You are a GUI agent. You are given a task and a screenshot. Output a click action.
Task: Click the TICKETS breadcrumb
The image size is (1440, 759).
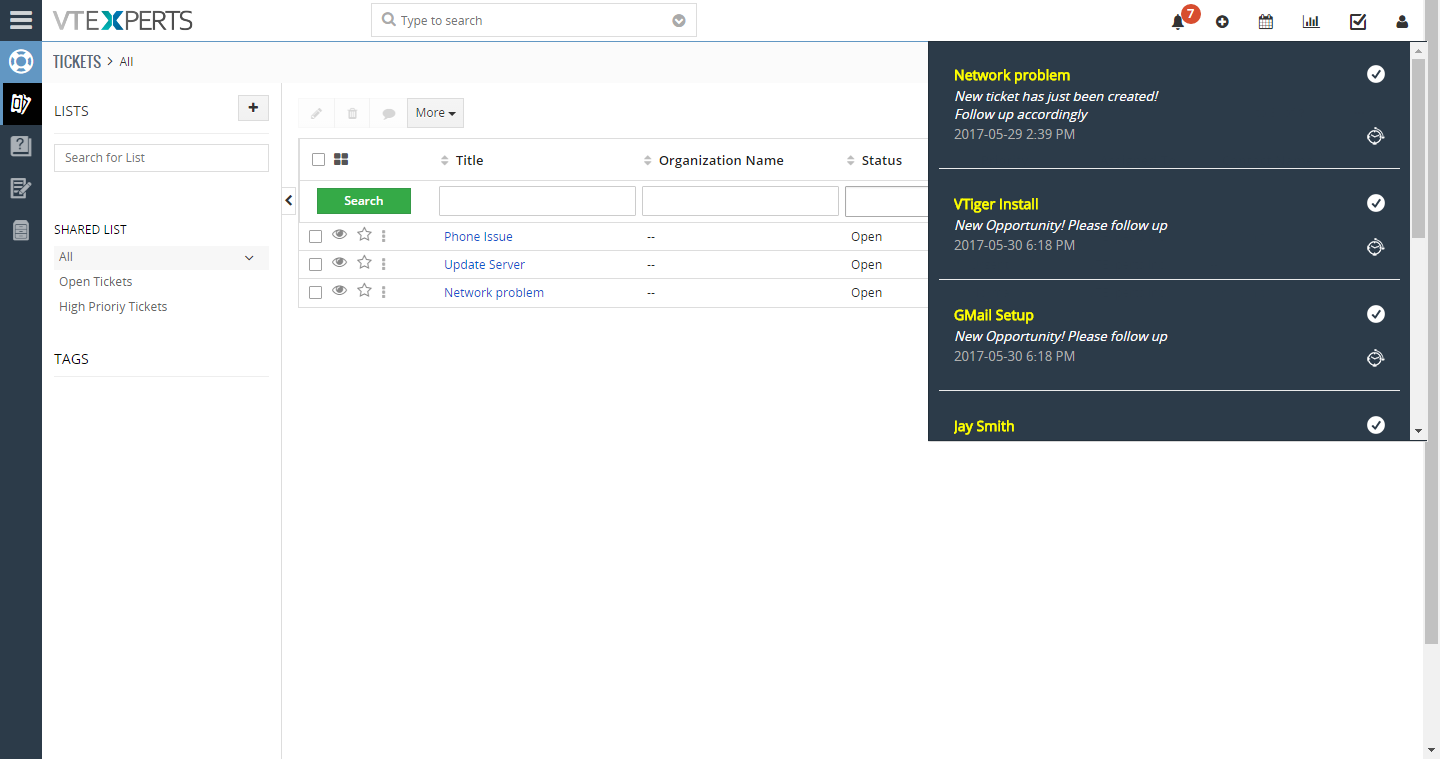pos(77,62)
